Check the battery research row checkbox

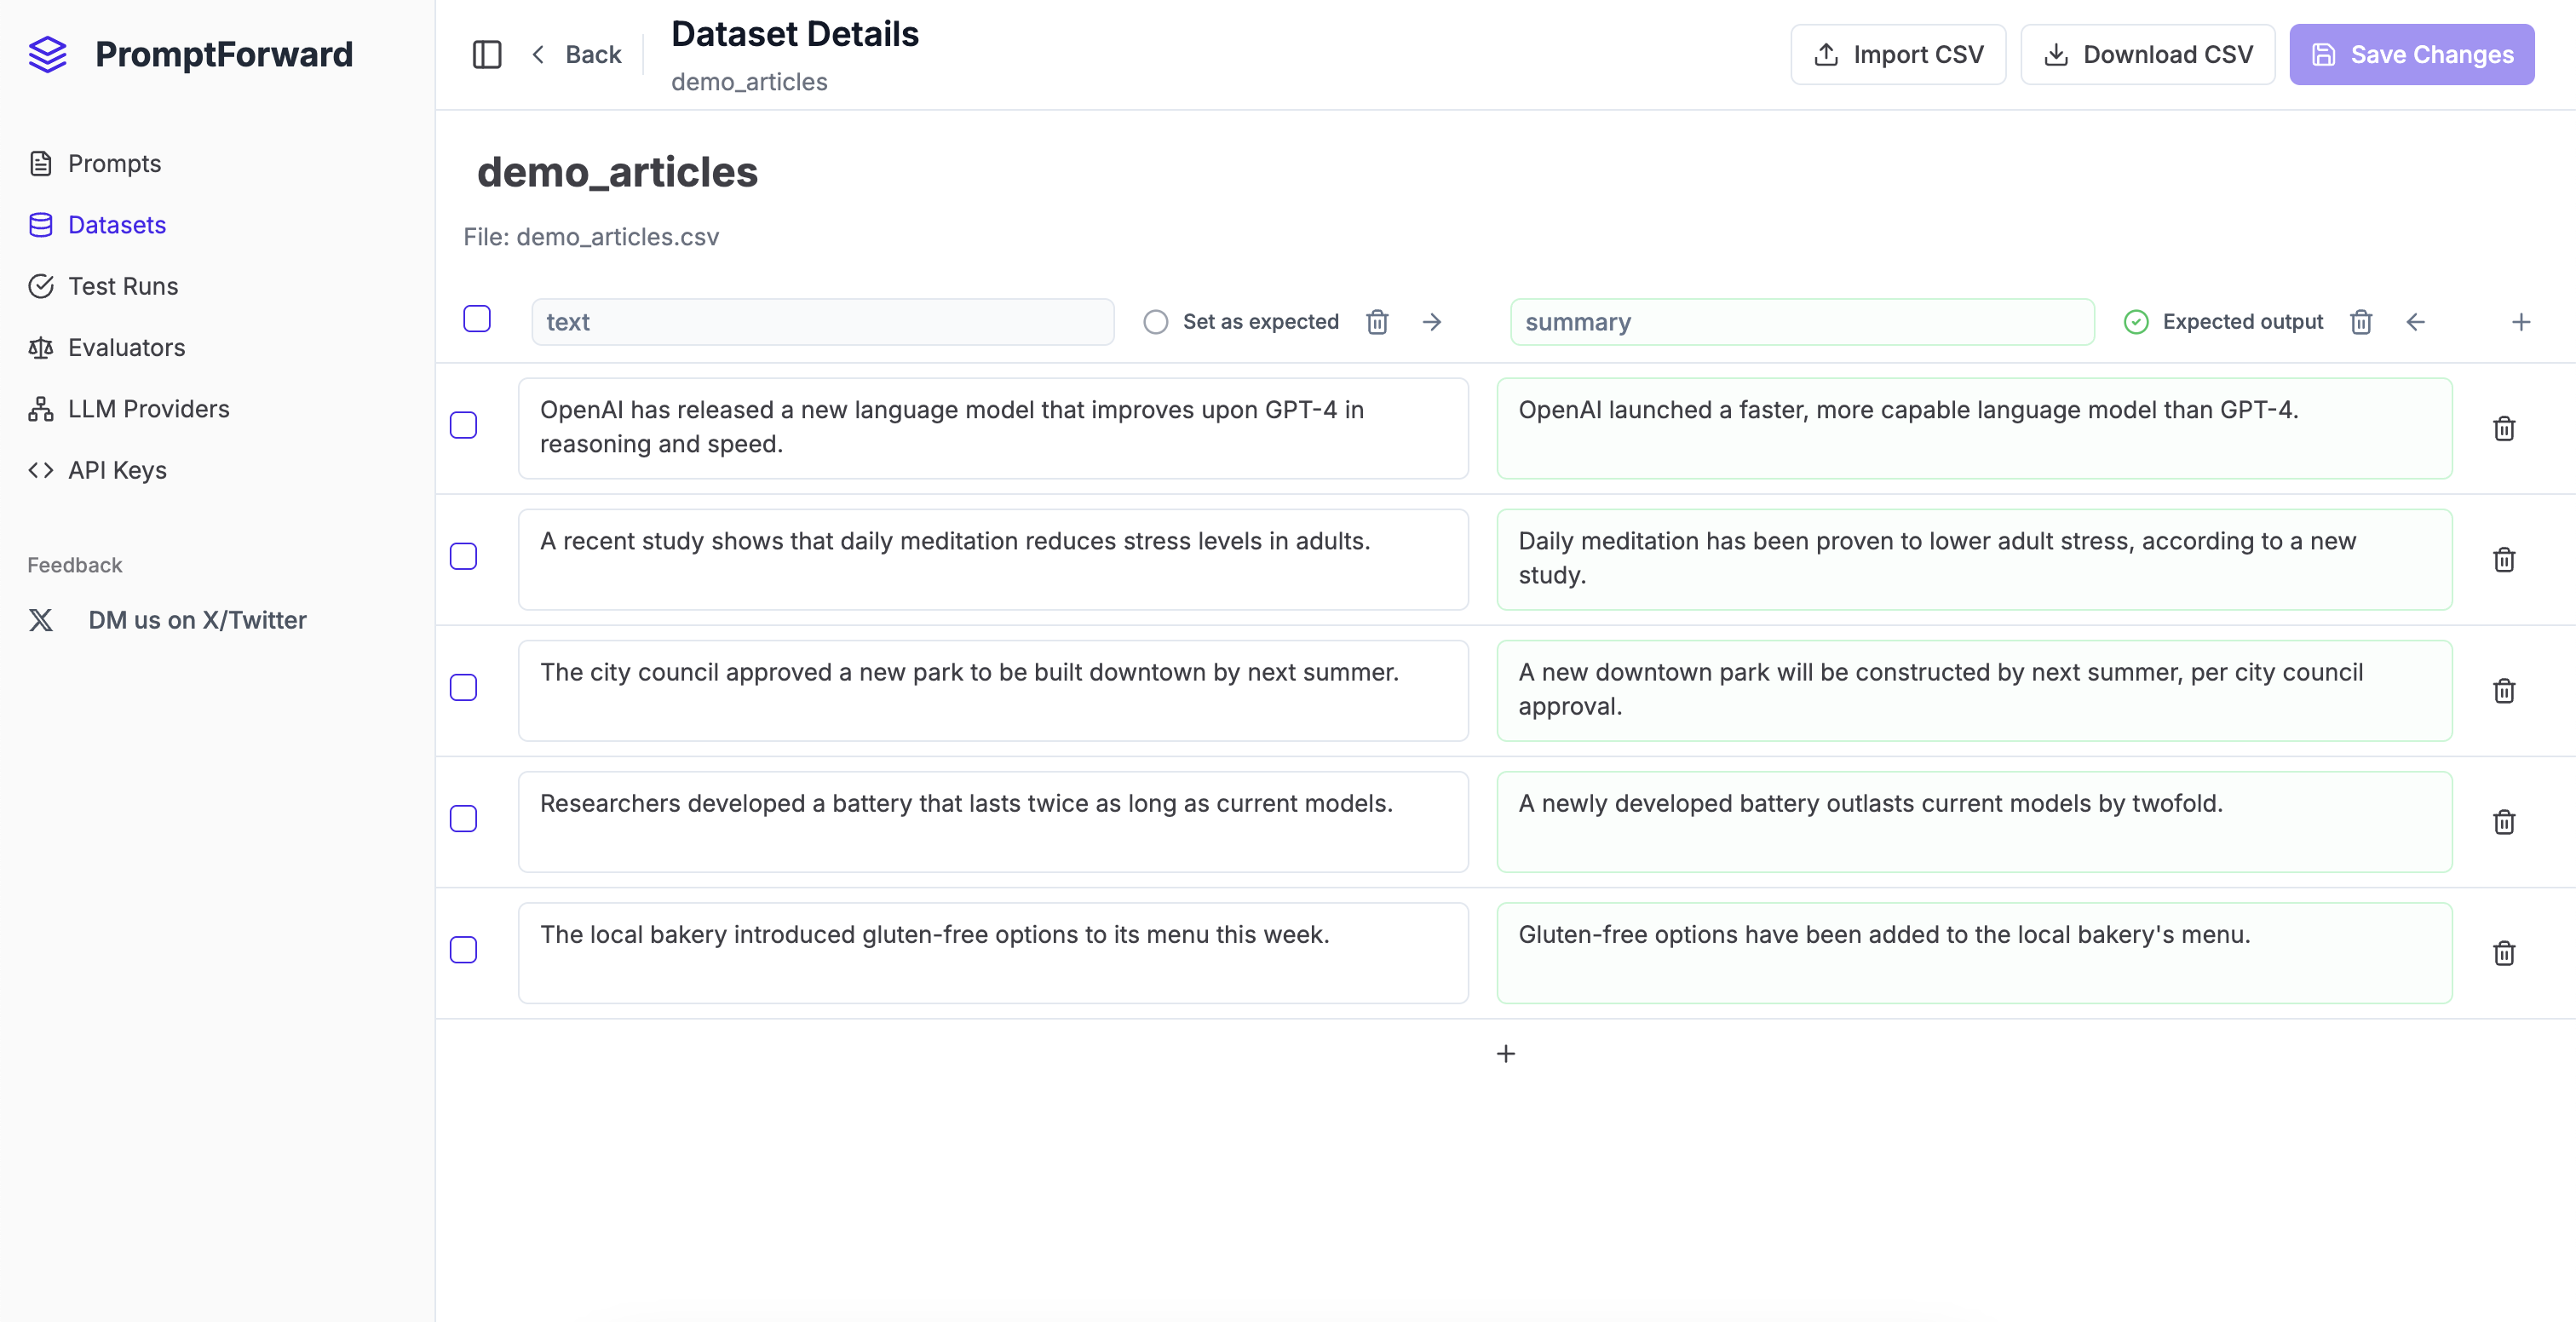click(464, 819)
